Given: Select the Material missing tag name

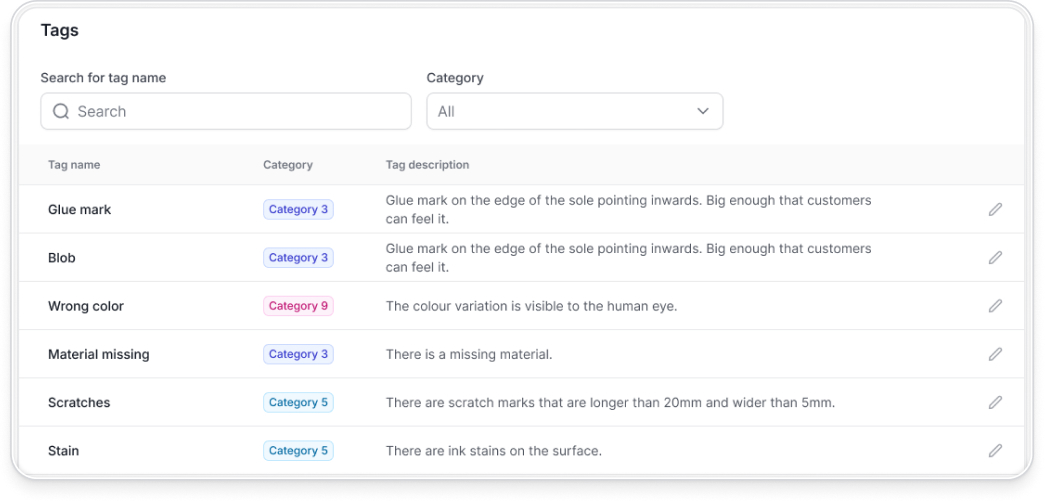Looking at the screenshot, I should click(99, 354).
